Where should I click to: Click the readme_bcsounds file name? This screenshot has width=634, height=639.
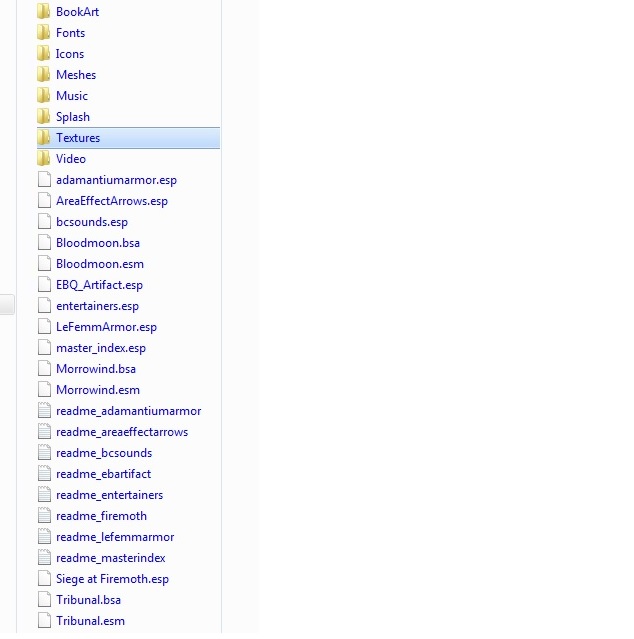104,453
